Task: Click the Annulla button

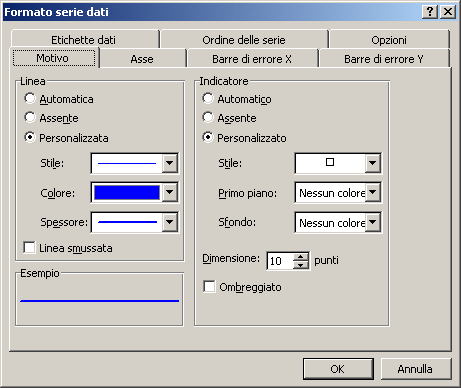Action: pos(415,369)
